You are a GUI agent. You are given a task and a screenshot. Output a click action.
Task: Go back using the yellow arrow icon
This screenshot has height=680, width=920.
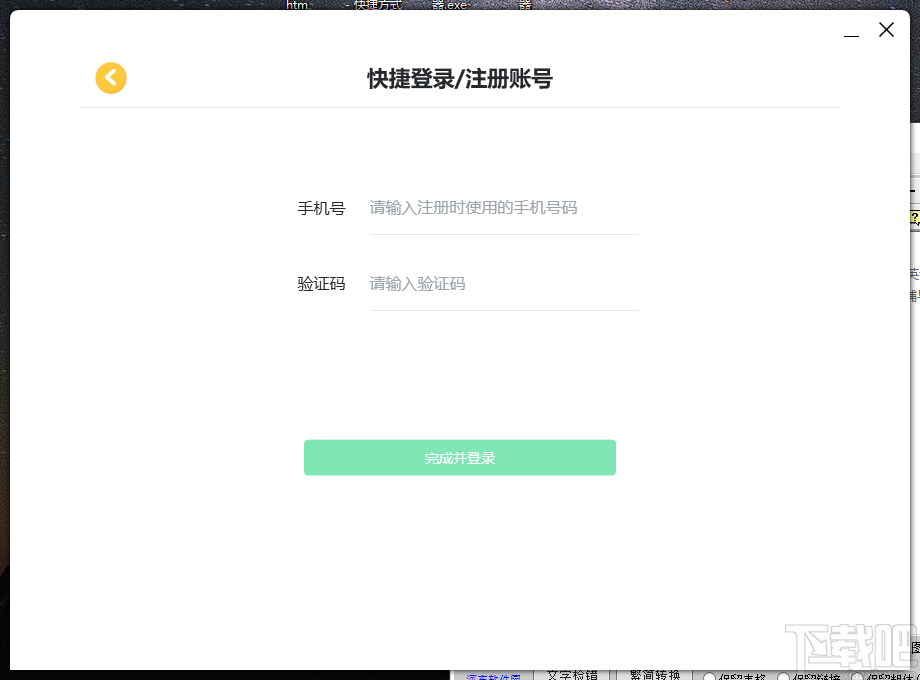[x=111, y=78]
